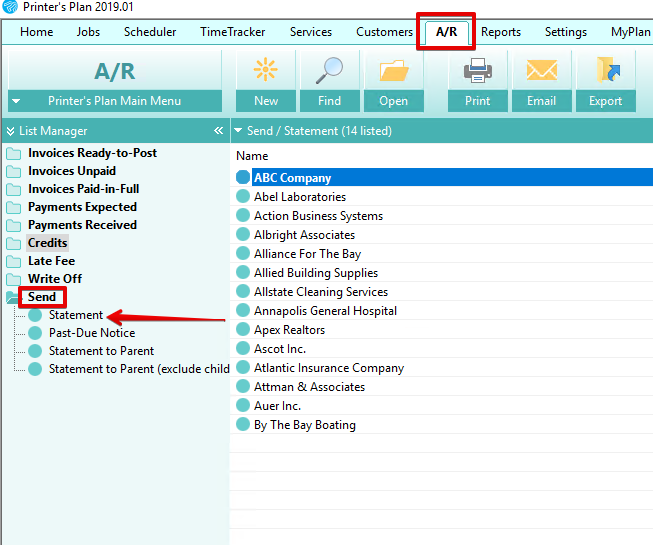
Task: Click the Find magnifying glass icon
Action: tap(330, 70)
